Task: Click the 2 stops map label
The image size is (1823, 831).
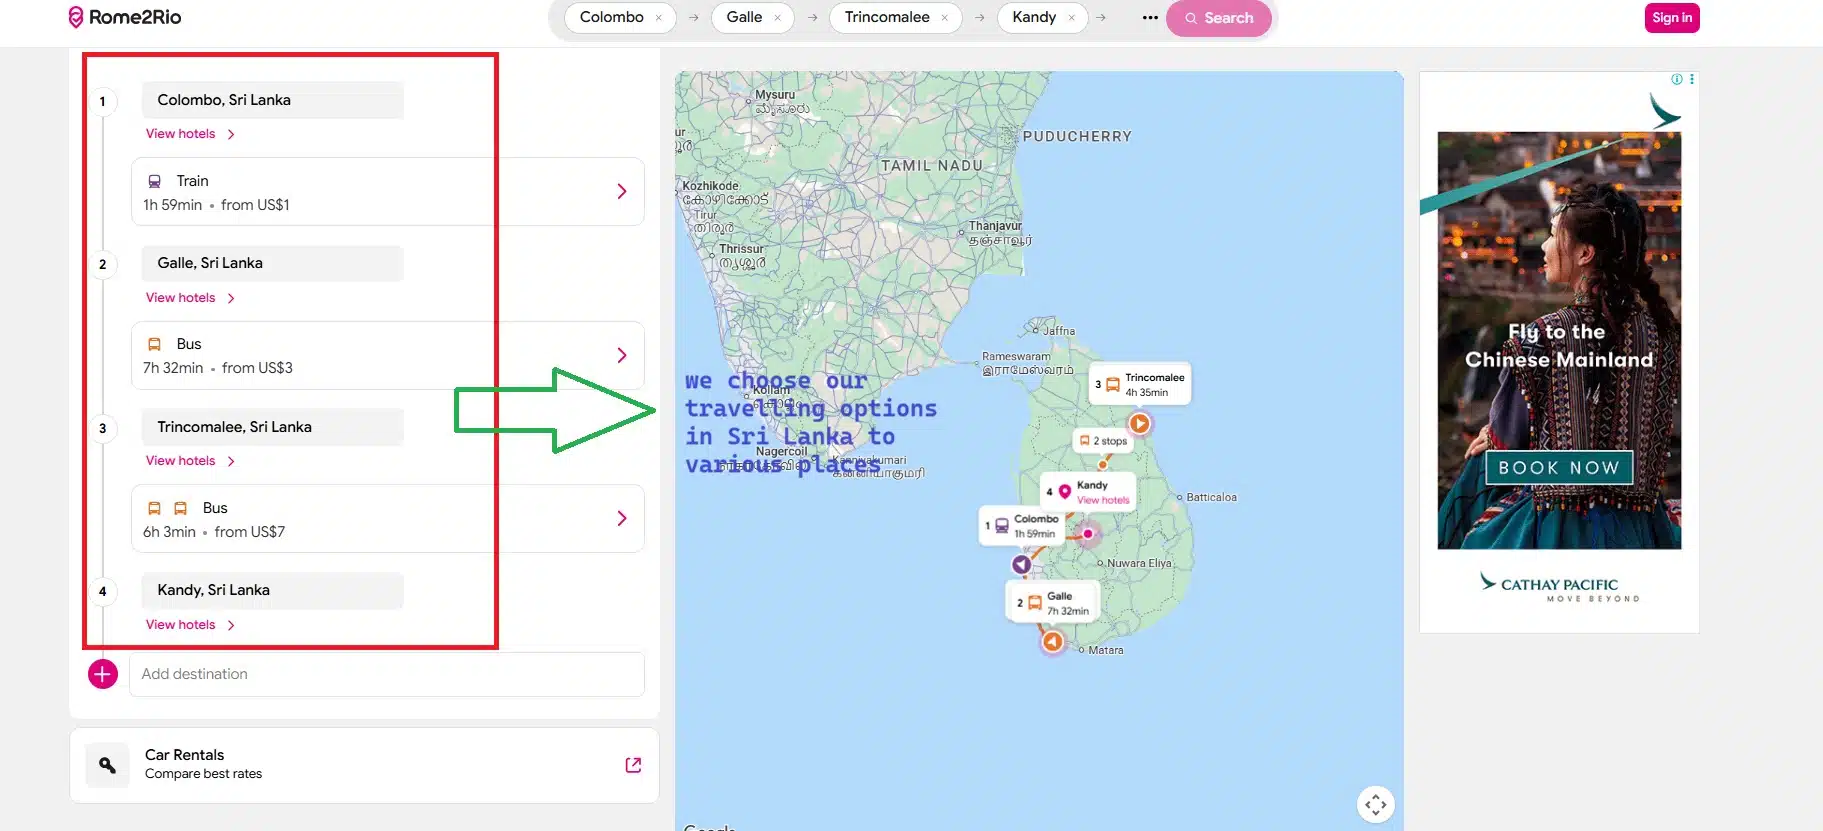Action: click(1103, 441)
